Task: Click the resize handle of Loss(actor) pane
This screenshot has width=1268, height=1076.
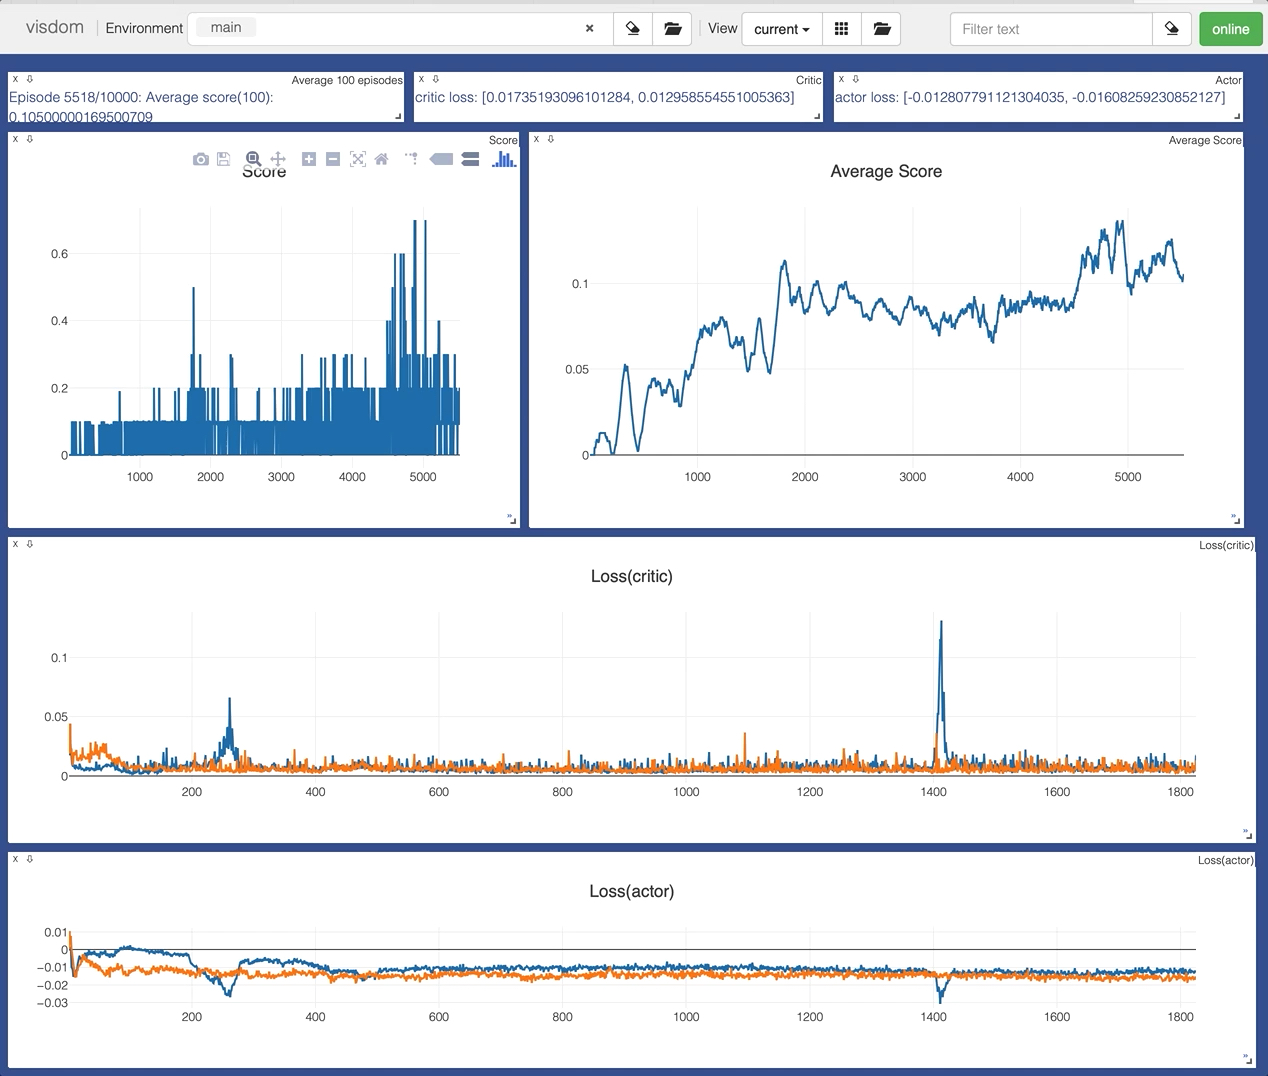Action: [x=1247, y=1059]
